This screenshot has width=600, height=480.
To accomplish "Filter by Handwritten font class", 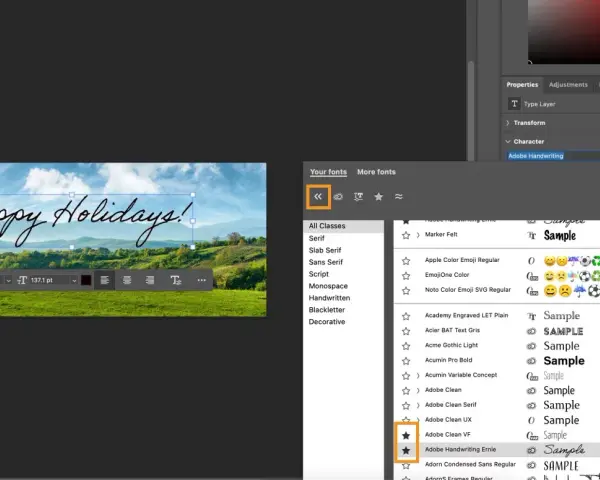I will [329, 298].
